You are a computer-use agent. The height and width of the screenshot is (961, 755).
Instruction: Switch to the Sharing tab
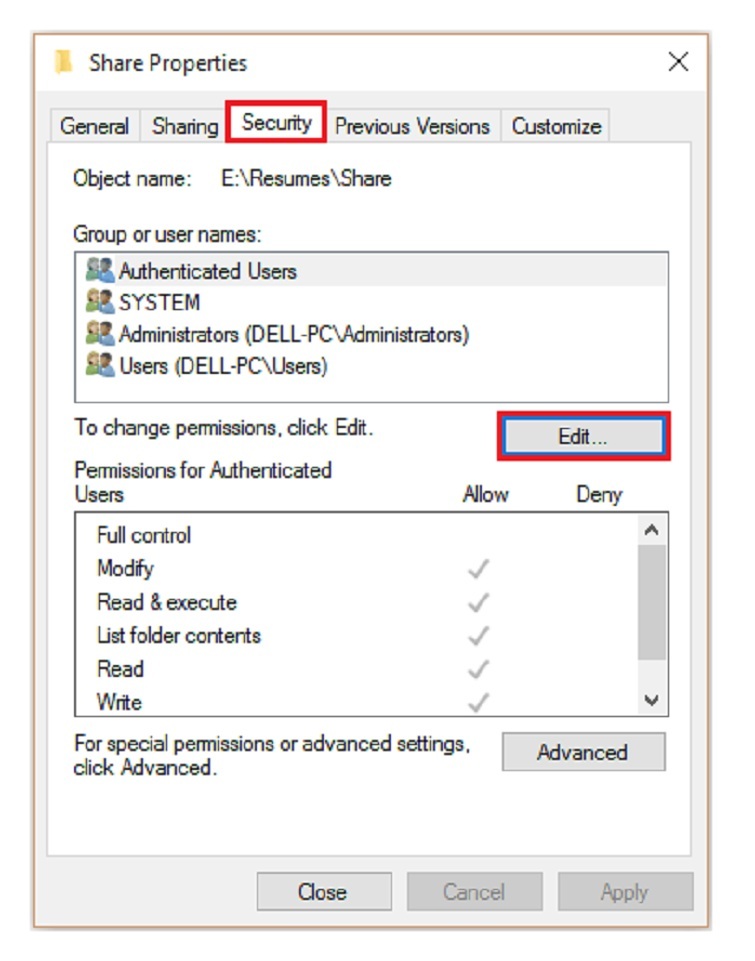[185, 127]
